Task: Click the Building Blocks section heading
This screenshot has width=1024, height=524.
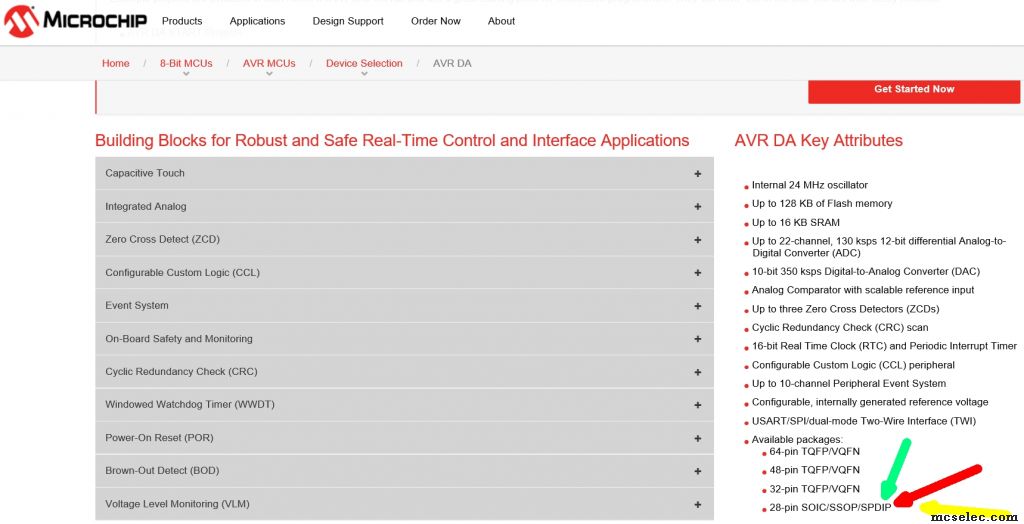Action: (x=392, y=140)
